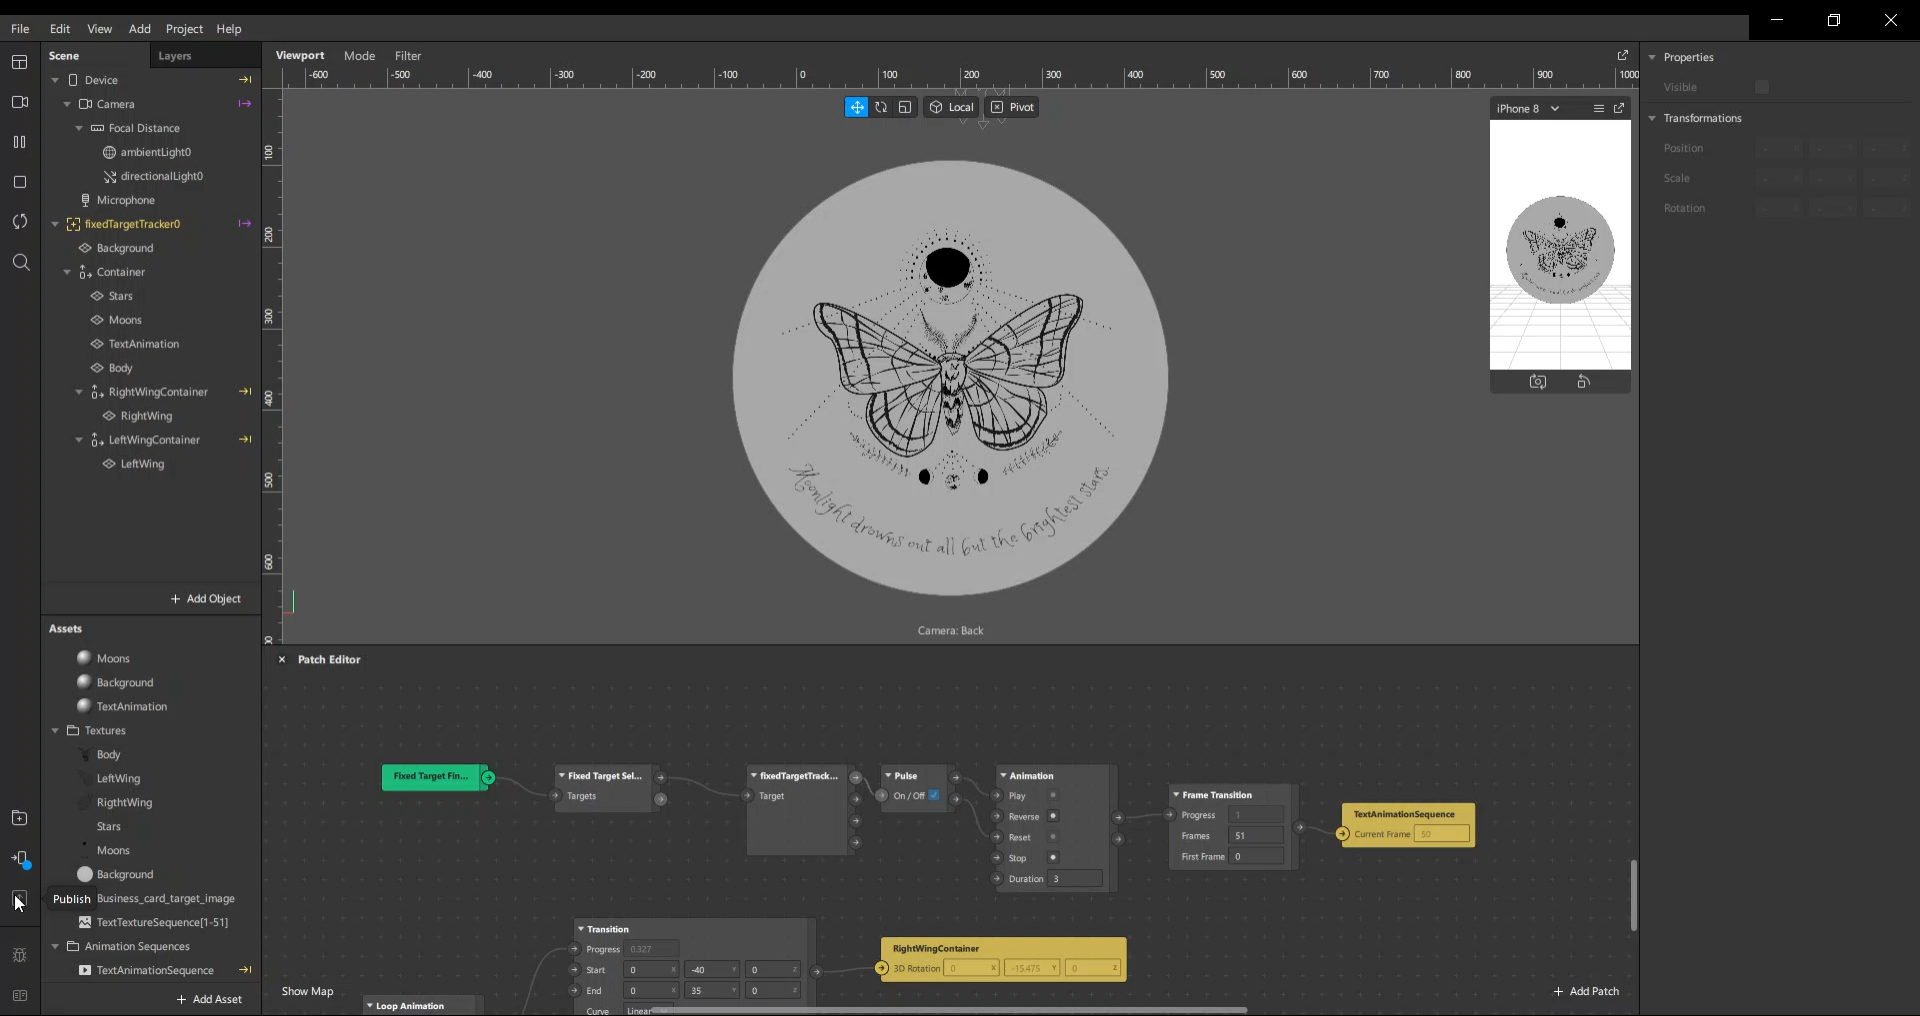The height and width of the screenshot is (1016, 1920).
Task: Open the bug report icon
Action: pos(19,955)
